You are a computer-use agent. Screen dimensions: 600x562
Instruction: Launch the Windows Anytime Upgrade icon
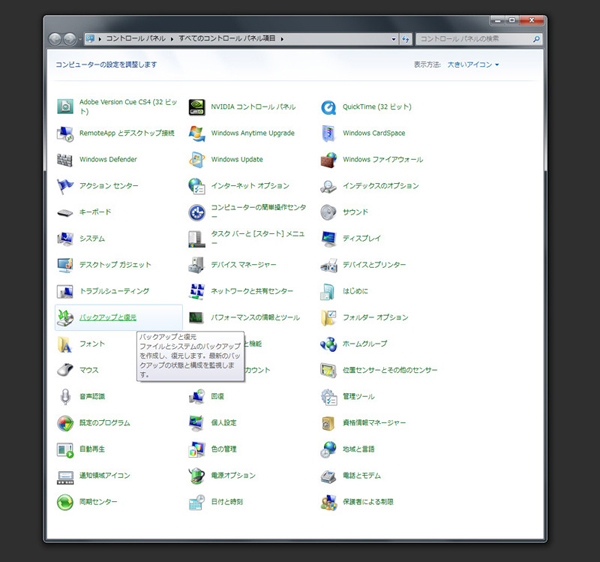click(197, 133)
